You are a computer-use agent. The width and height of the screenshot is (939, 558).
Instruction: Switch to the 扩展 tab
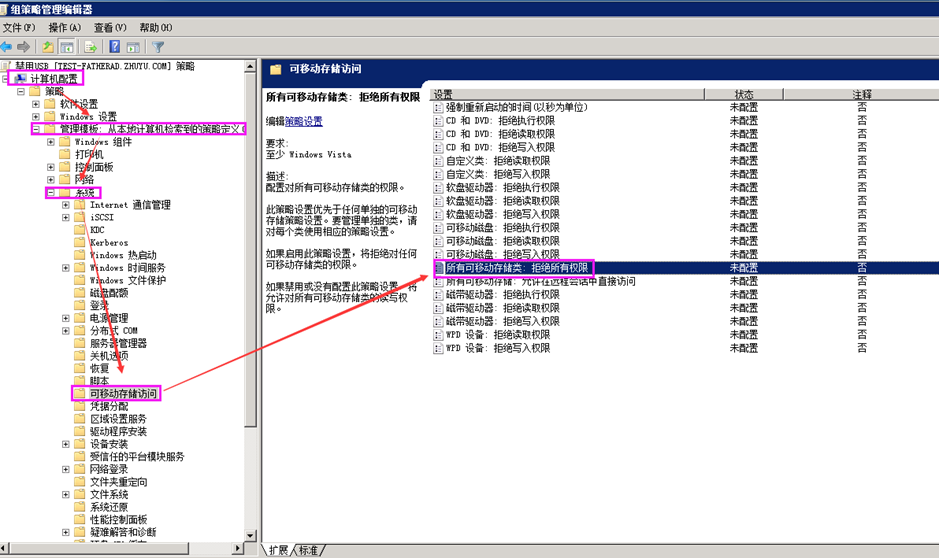click(x=278, y=550)
